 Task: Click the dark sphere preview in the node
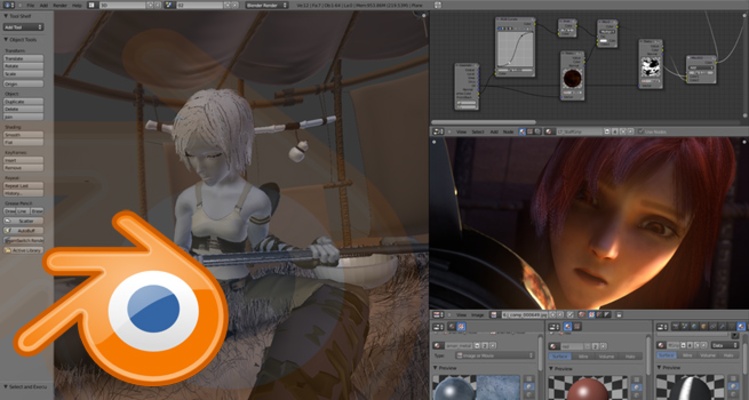click(x=572, y=78)
